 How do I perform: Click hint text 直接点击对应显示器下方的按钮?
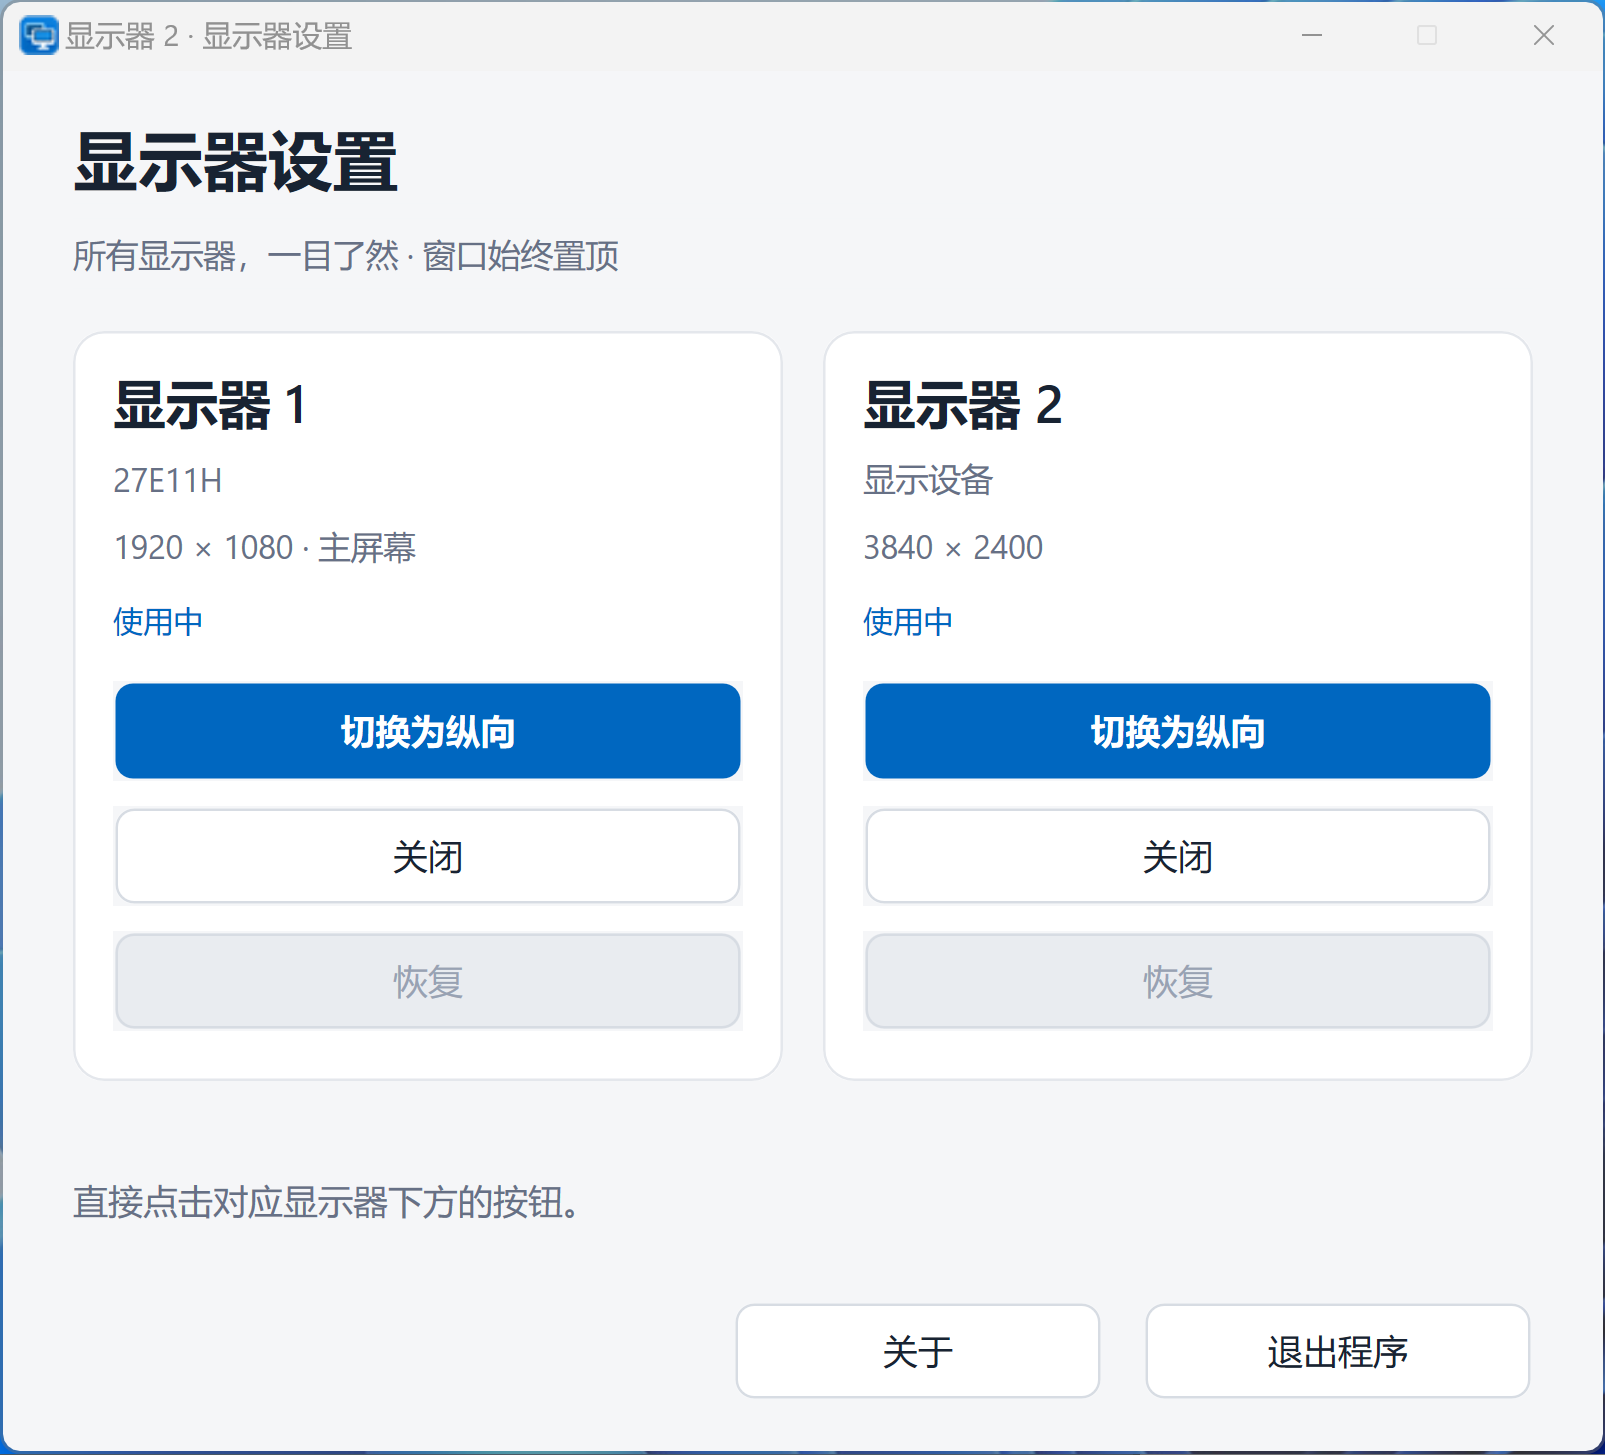coord(326,1202)
